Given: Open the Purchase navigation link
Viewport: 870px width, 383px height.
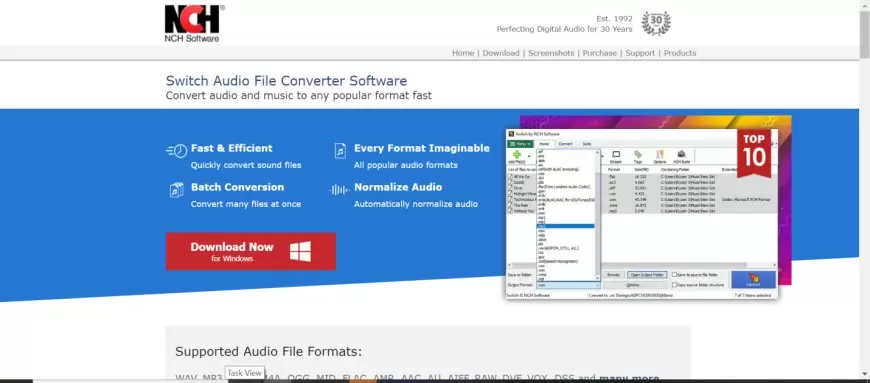Looking at the screenshot, I should pyautogui.click(x=599, y=53).
